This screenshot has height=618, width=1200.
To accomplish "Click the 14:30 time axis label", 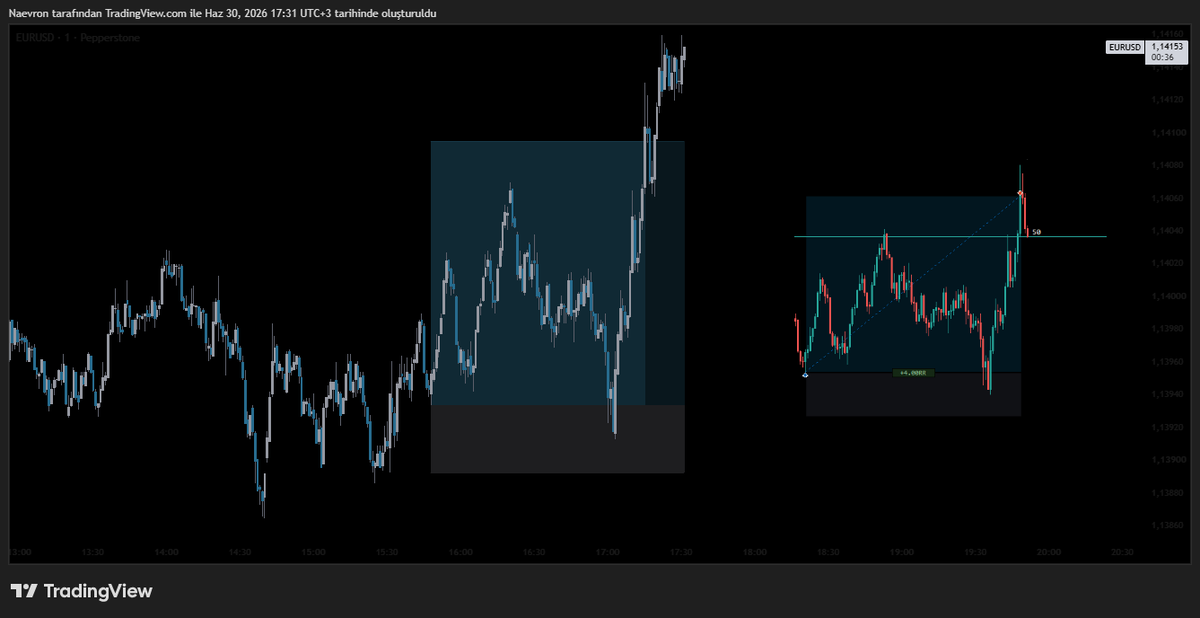I will pos(240,552).
